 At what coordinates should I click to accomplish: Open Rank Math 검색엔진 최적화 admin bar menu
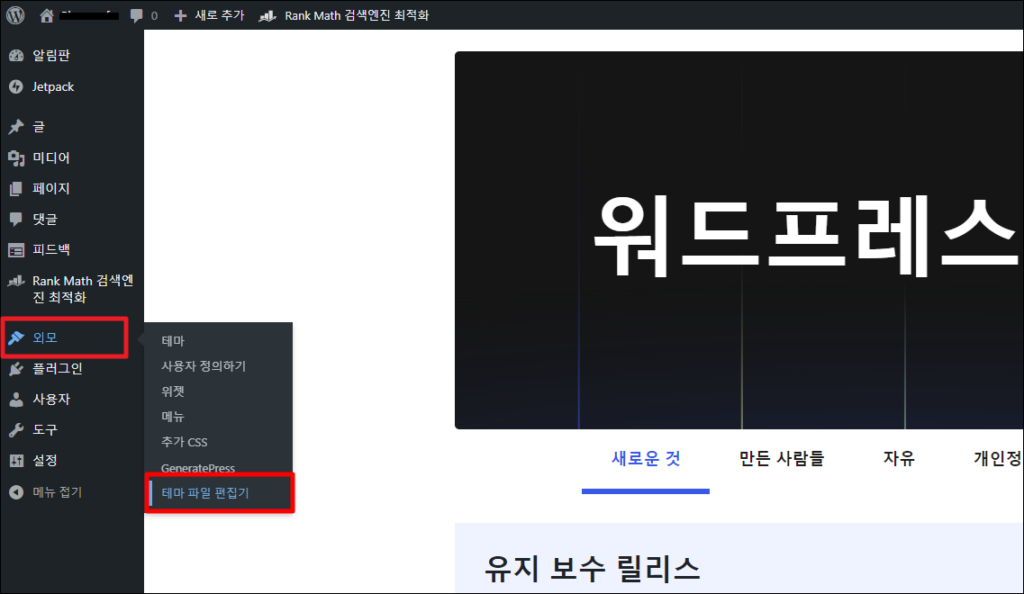pyautogui.click(x=357, y=15)
